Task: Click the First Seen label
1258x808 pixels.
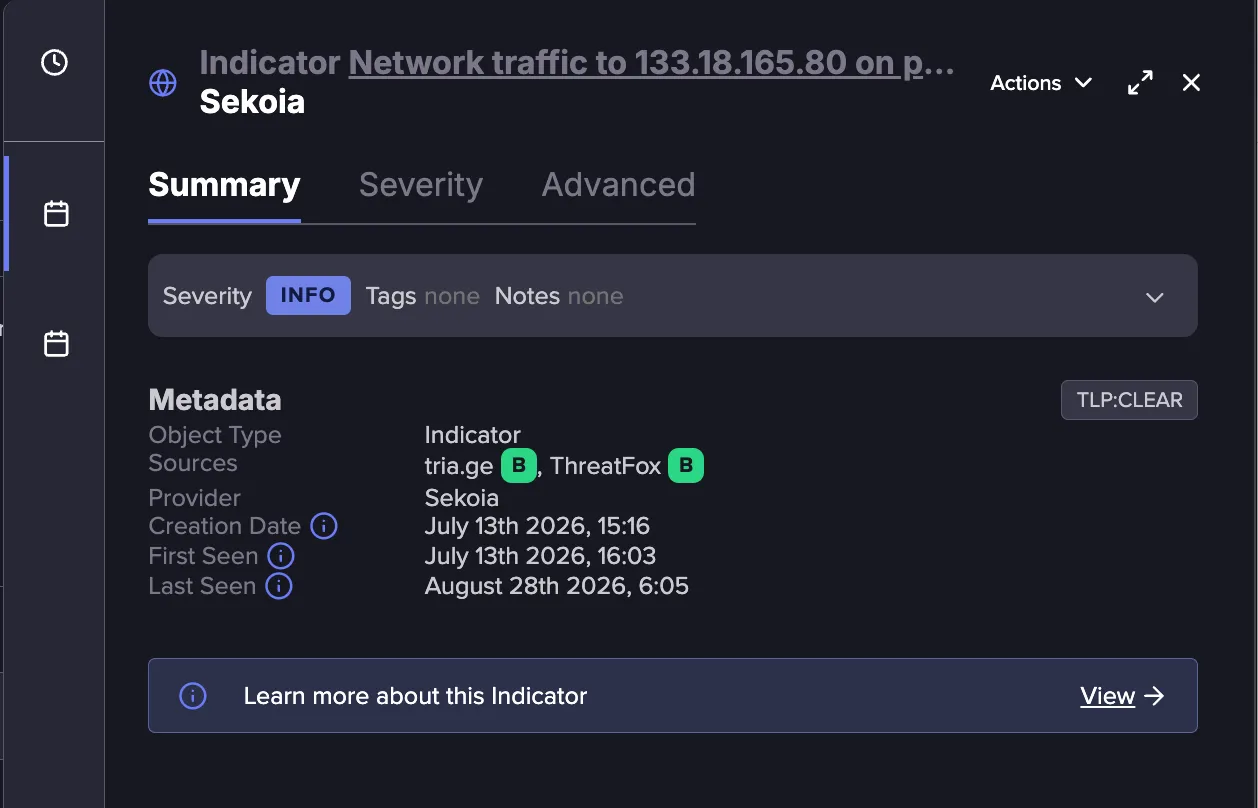Action: tap(204, 556)
